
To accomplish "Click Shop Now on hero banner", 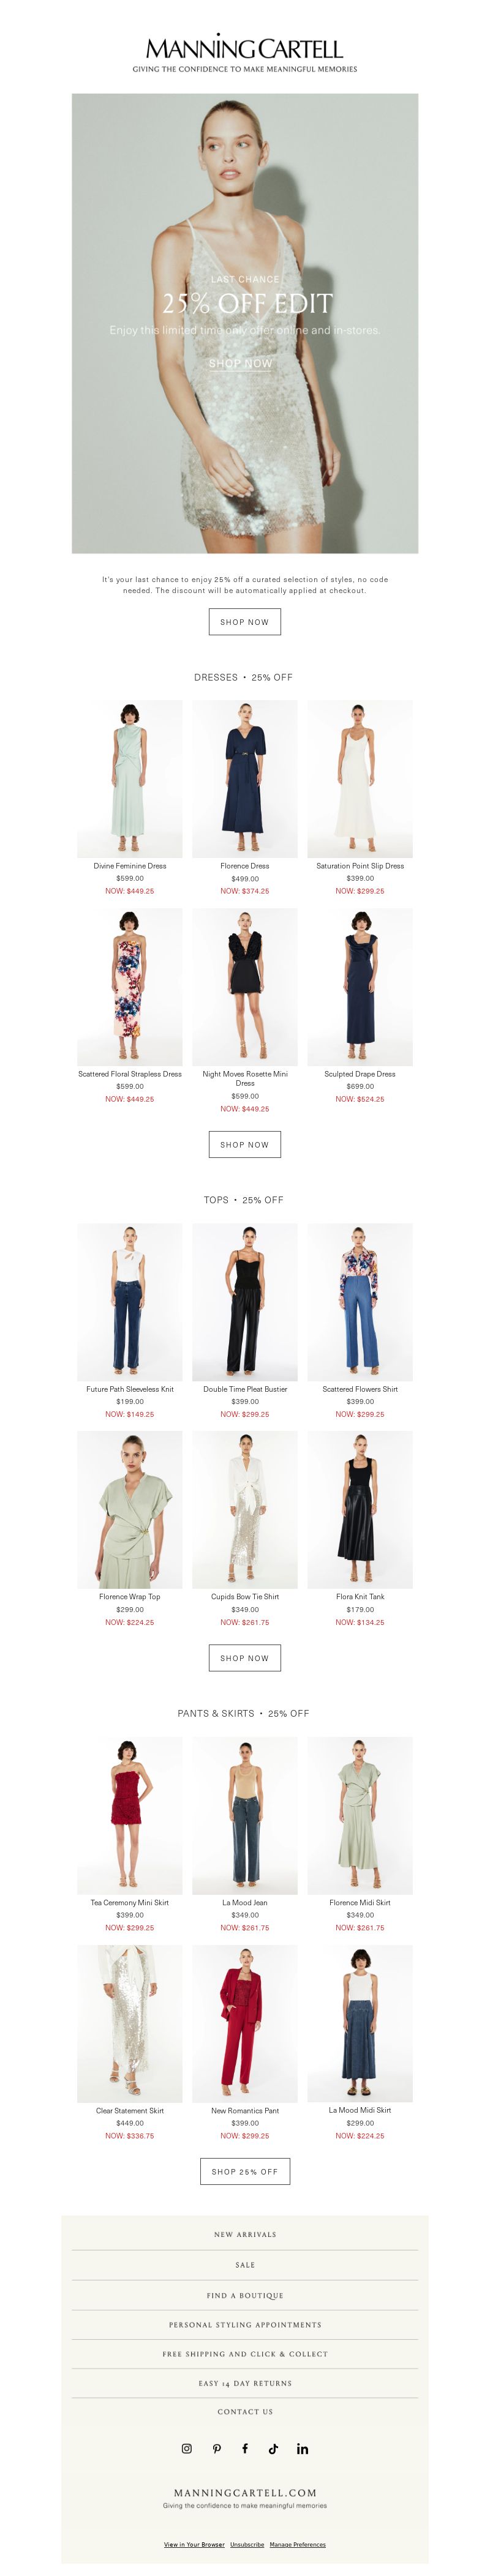I will coord(241,363).
